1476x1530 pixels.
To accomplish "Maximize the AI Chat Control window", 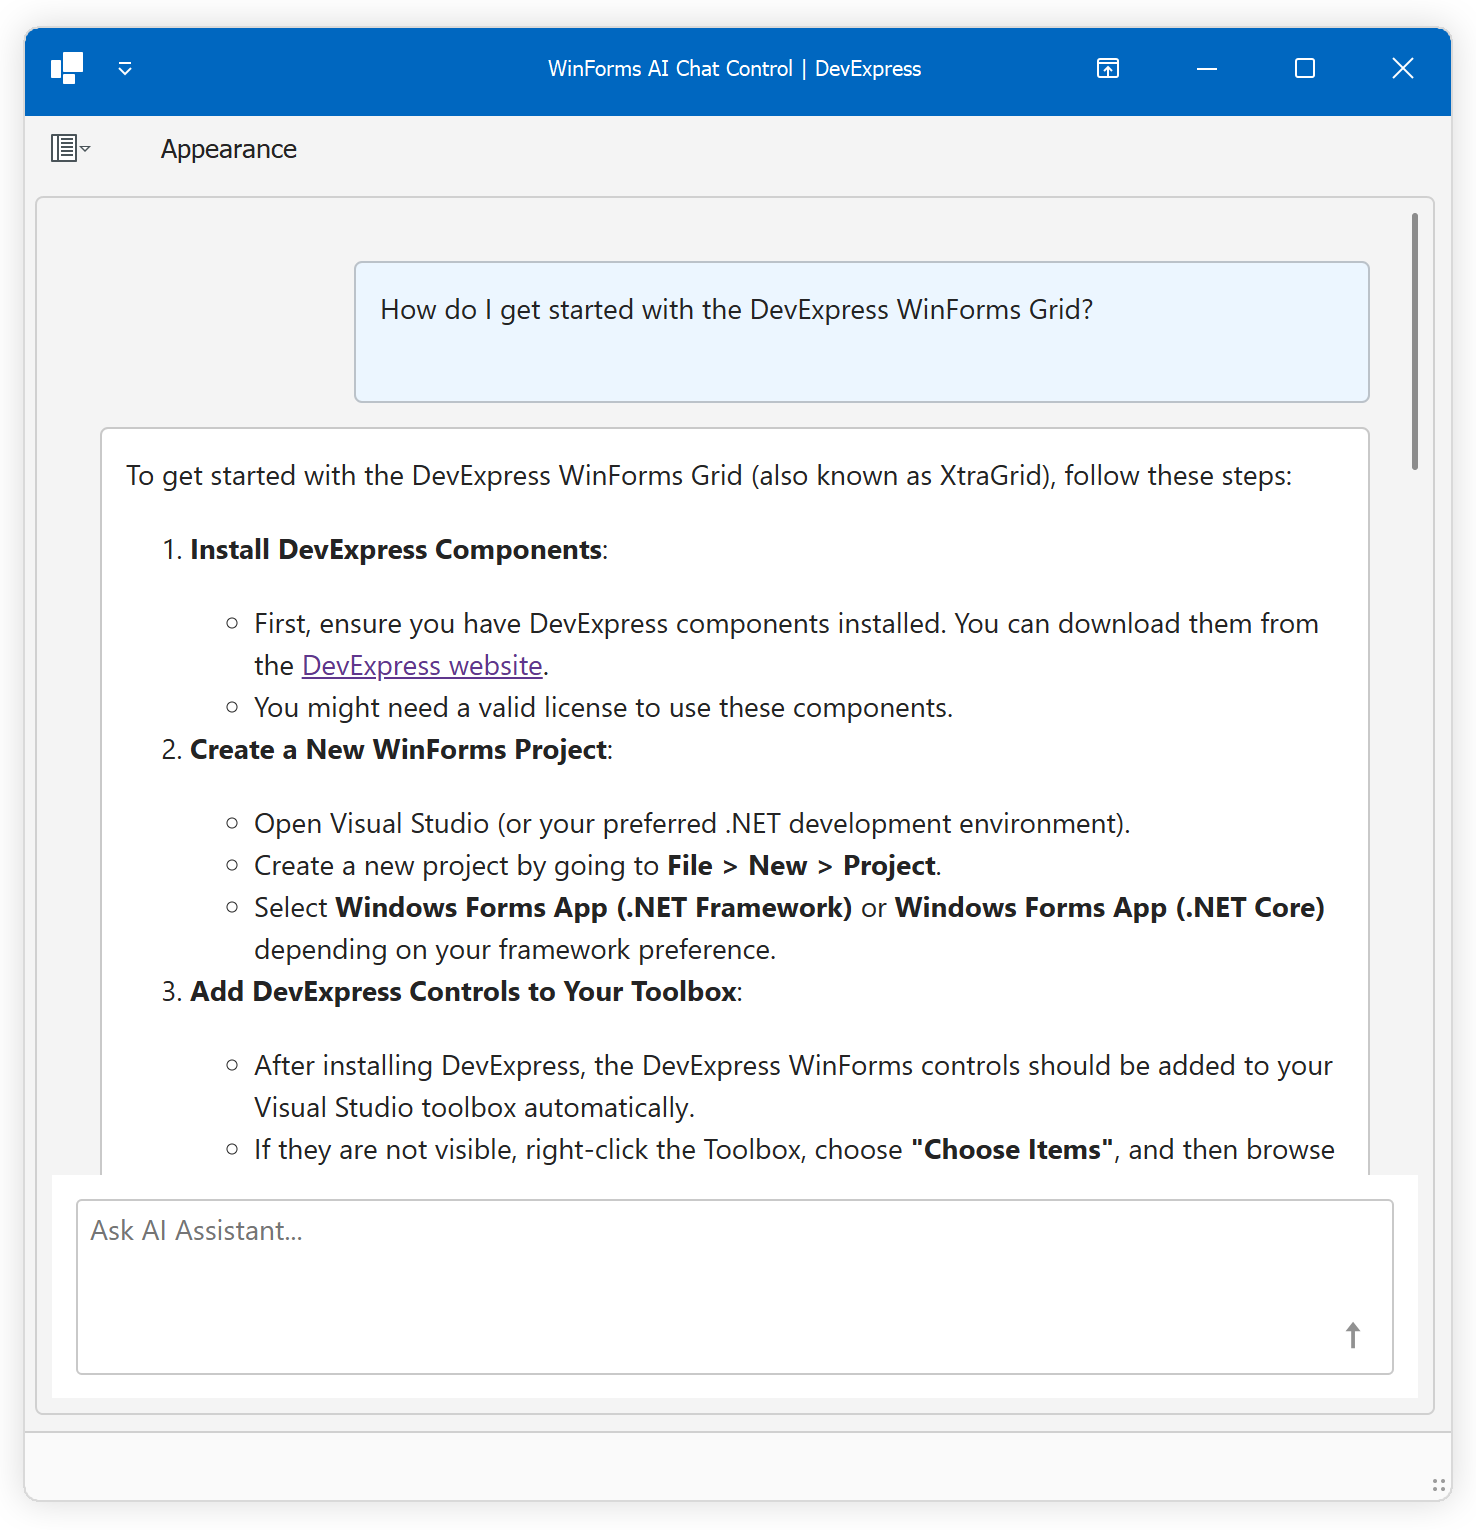I will (x=1305, y=68).
